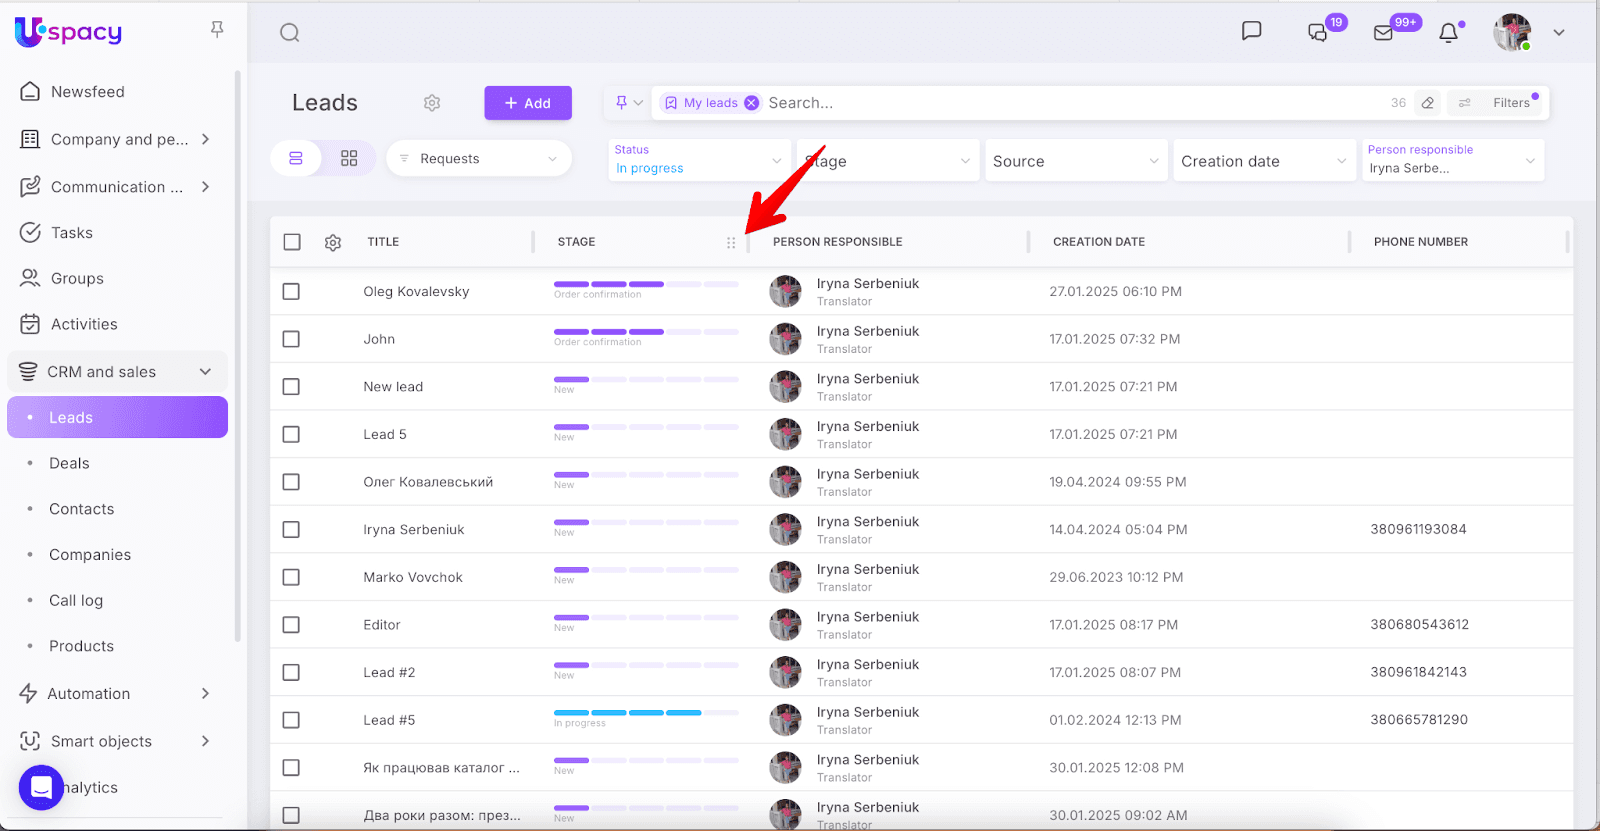
Task: Open table column settings gear icon
Action: pyautogui.click(x=333, y=242)
